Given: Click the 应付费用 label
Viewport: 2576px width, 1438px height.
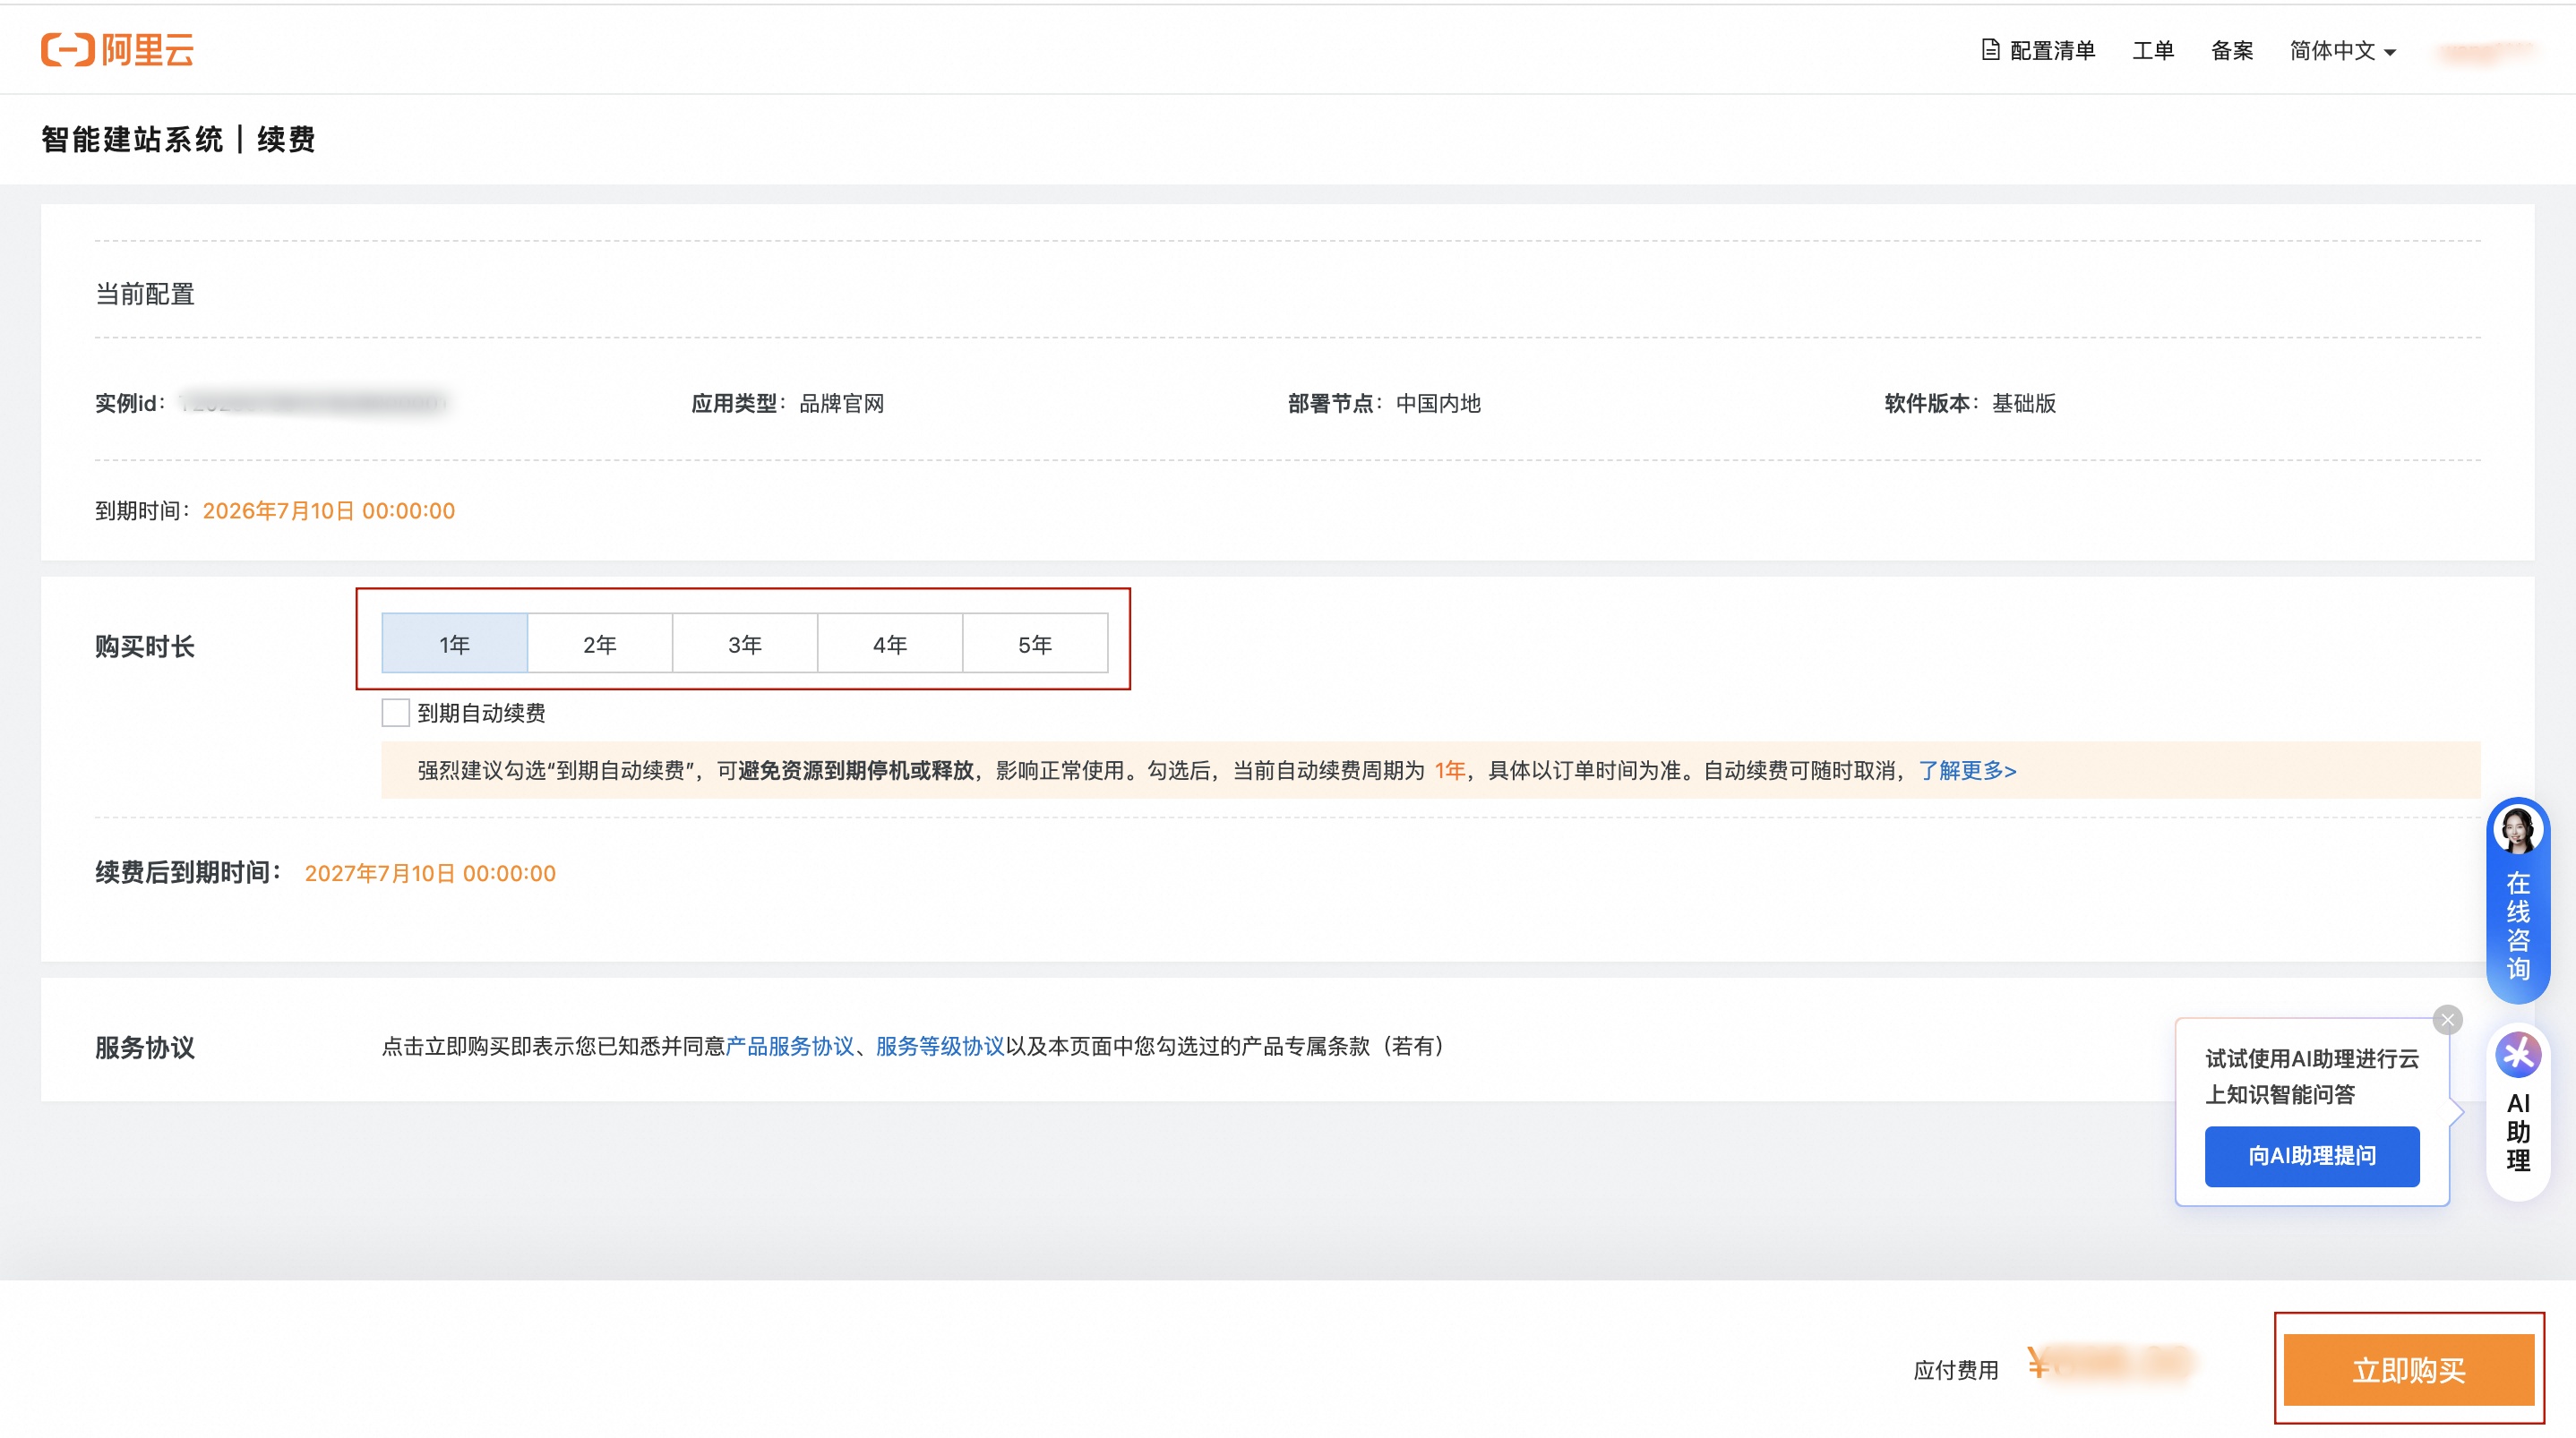Looking at the screenshot, I should pyautogui.click(x=1956, y=1370).
